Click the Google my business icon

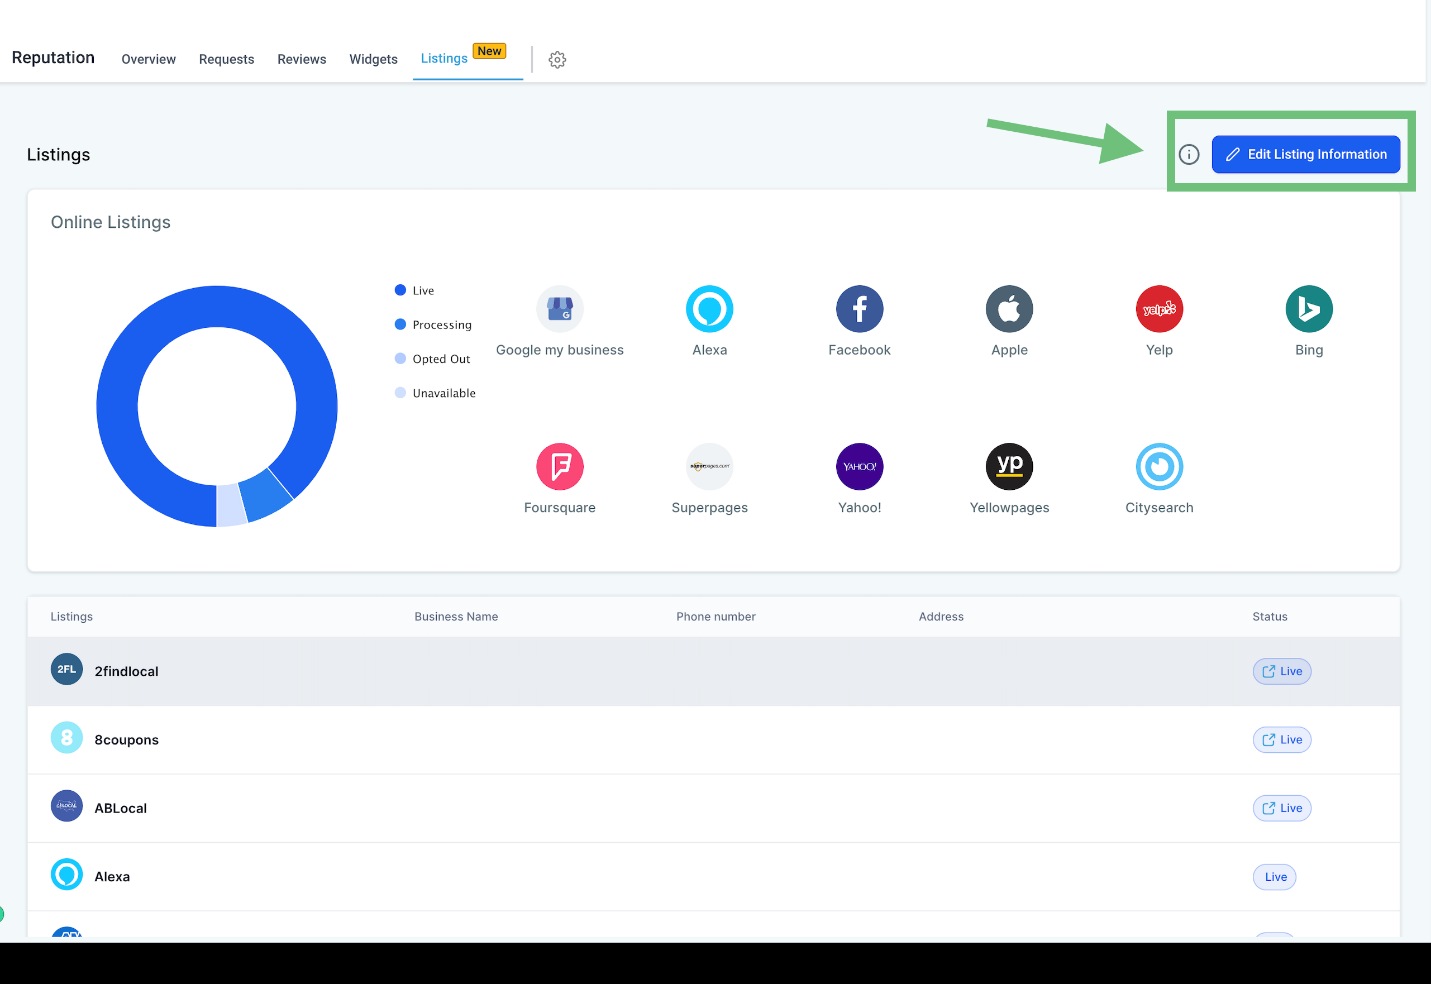(x=560, y=309)
